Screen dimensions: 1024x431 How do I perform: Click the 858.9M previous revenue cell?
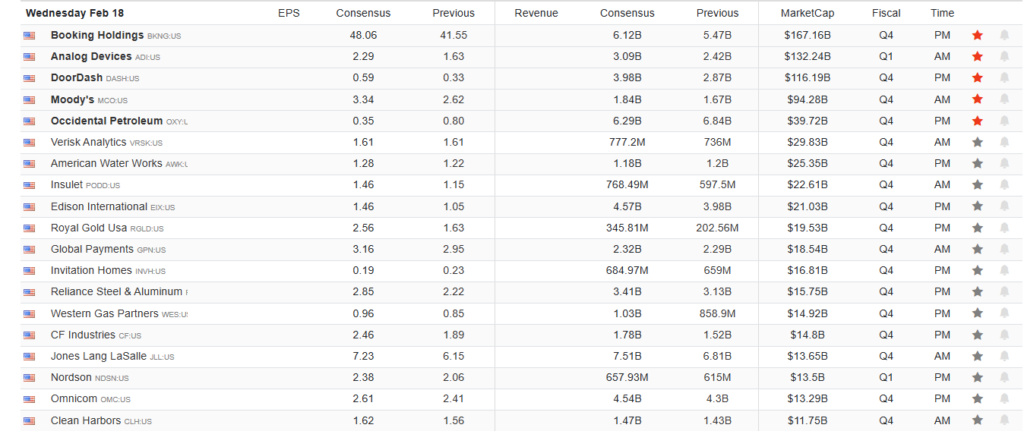click(717, 313)
